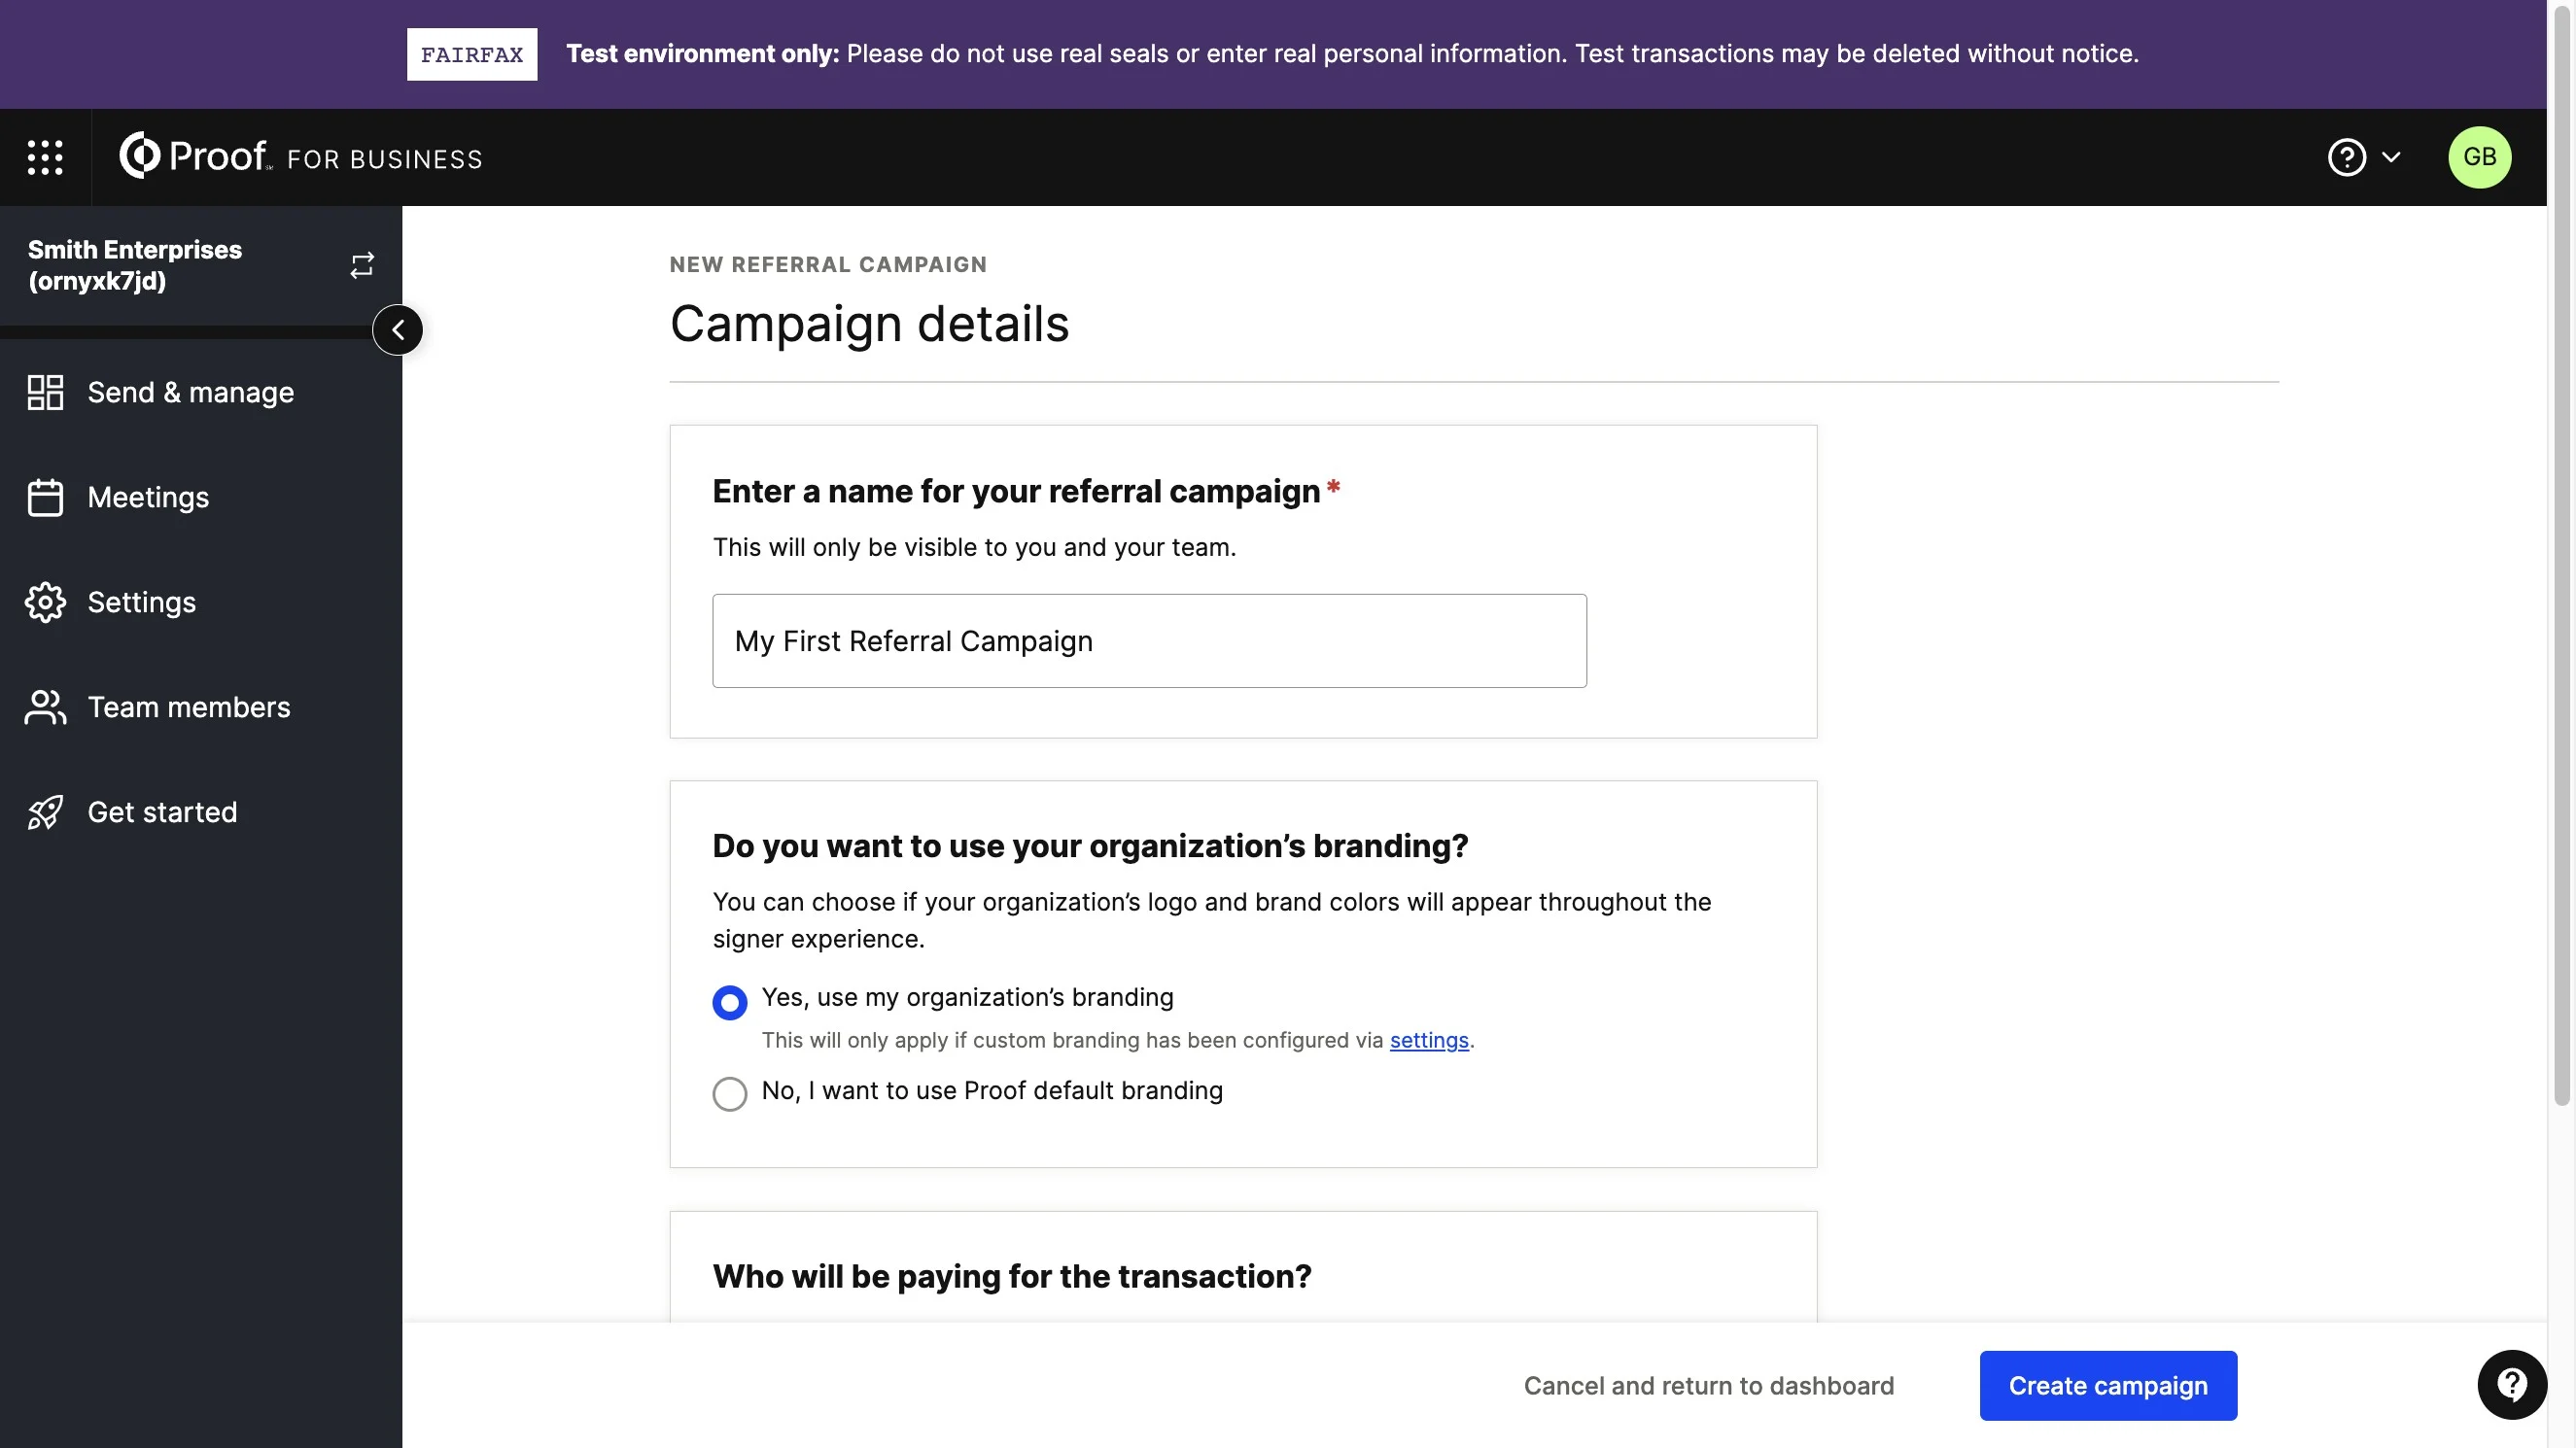Open the help question mark icon in header
The height and width of the screenshot is (1448, 2576).
tap(2346, 157)
